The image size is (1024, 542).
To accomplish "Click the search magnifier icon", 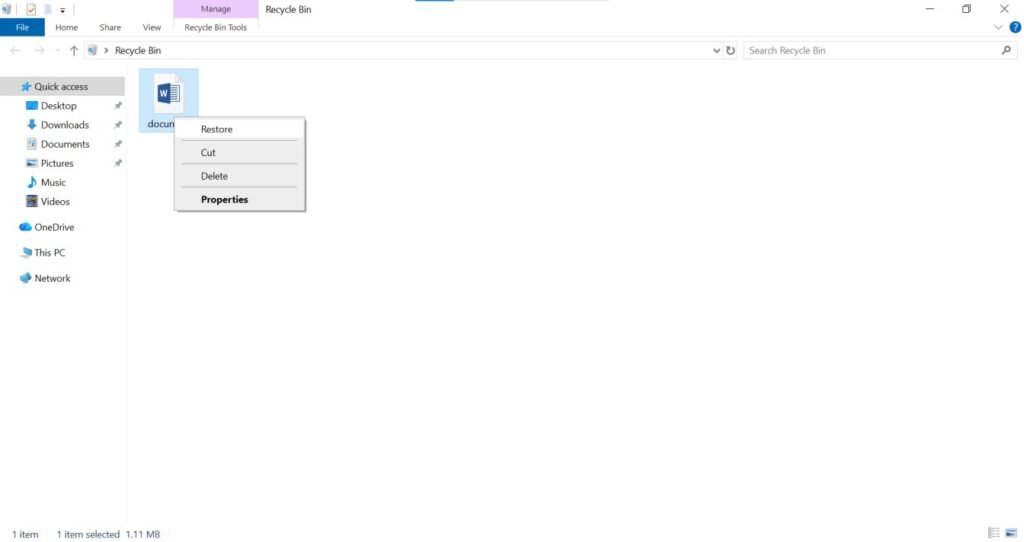I will 1006,50.
